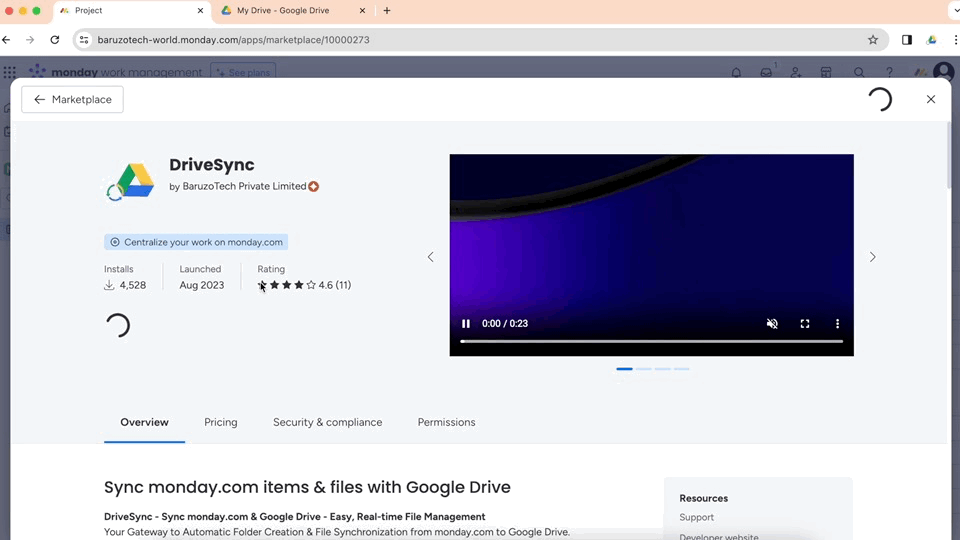Switch to the Project browser tab
Image resolution: width=960 pixels, height=540 pixels.
click(x=132, y=10)
